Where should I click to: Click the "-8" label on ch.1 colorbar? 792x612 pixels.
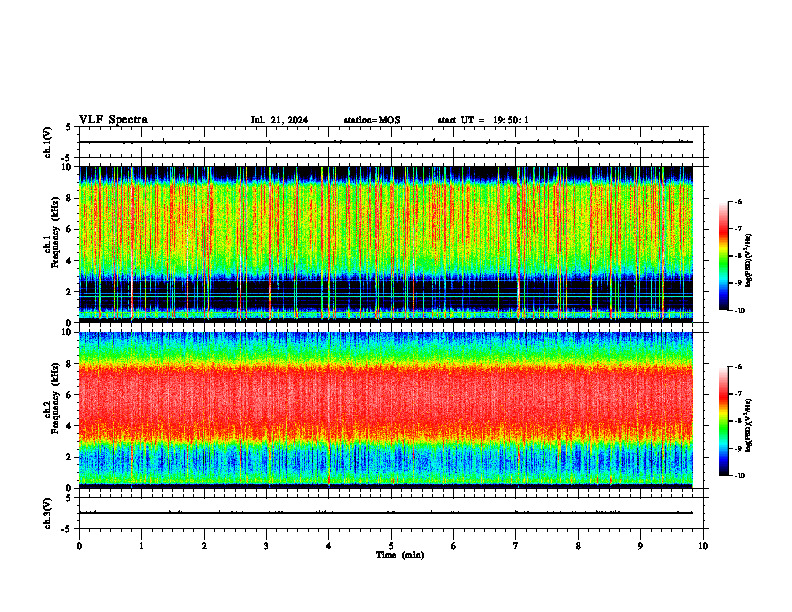(739, 256)
